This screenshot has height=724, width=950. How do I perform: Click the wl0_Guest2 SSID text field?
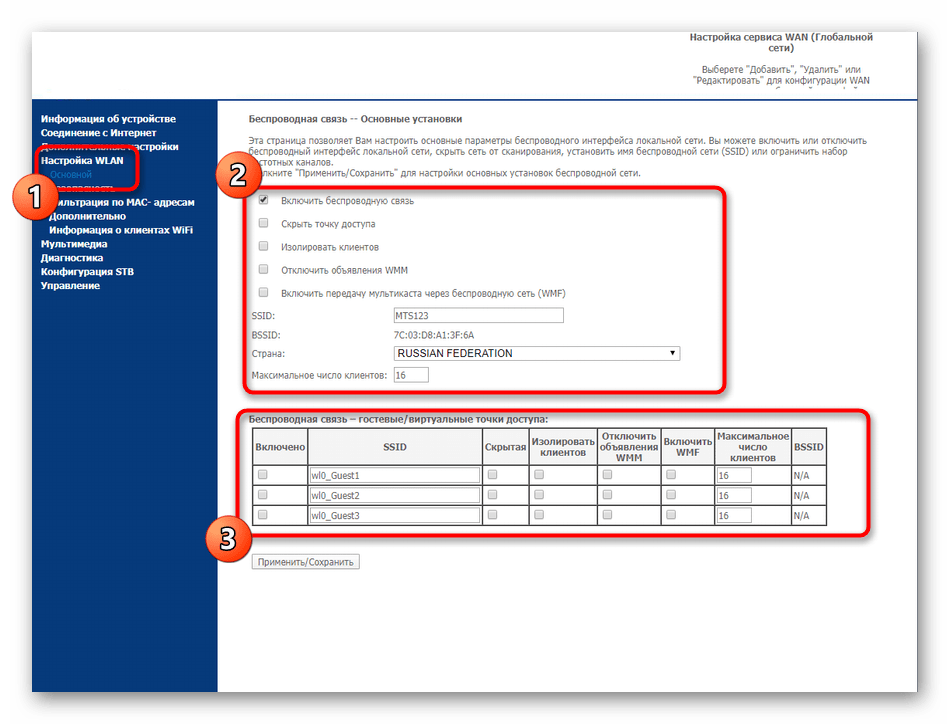click(395, 496)
